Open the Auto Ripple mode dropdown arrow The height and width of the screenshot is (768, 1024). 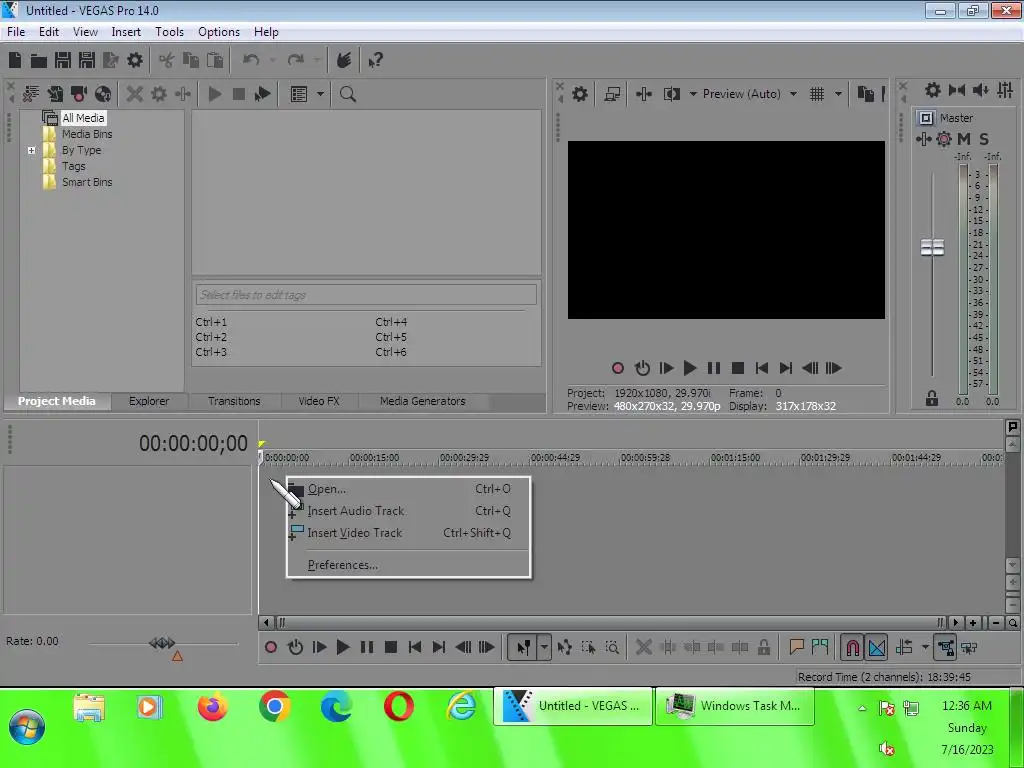[x=925, y=648]
